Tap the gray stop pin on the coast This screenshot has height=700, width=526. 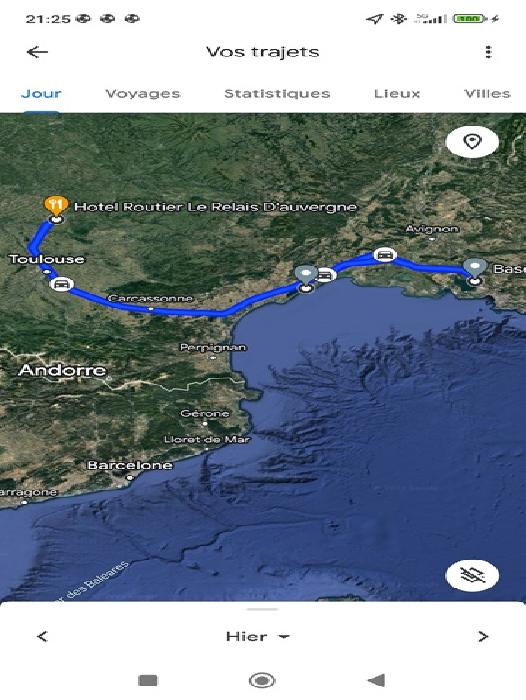[x=306, y=275]
